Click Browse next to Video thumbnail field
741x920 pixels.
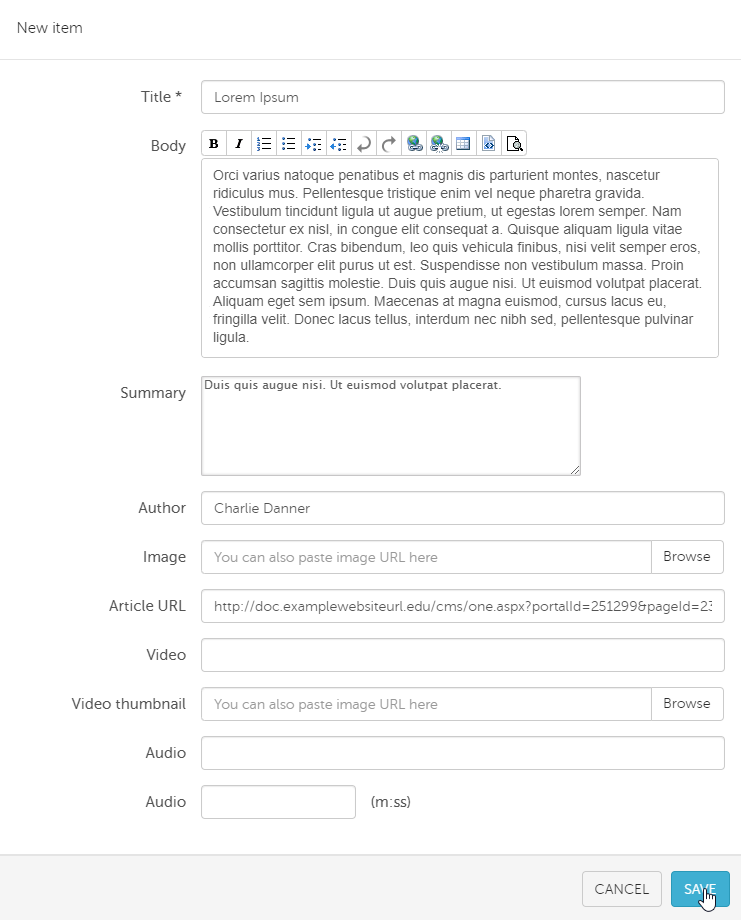(687, 703)
